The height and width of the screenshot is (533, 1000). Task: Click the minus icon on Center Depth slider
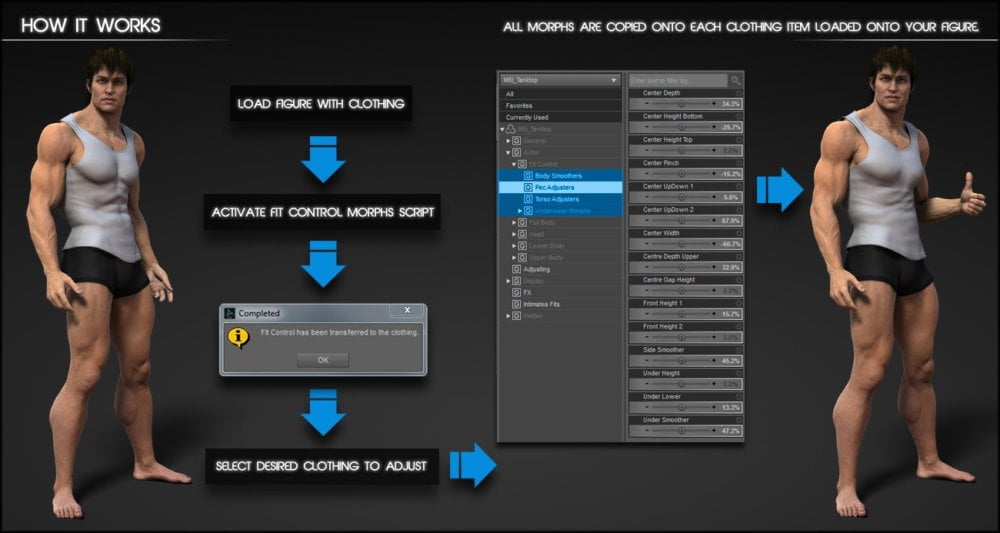click(647, 103)
